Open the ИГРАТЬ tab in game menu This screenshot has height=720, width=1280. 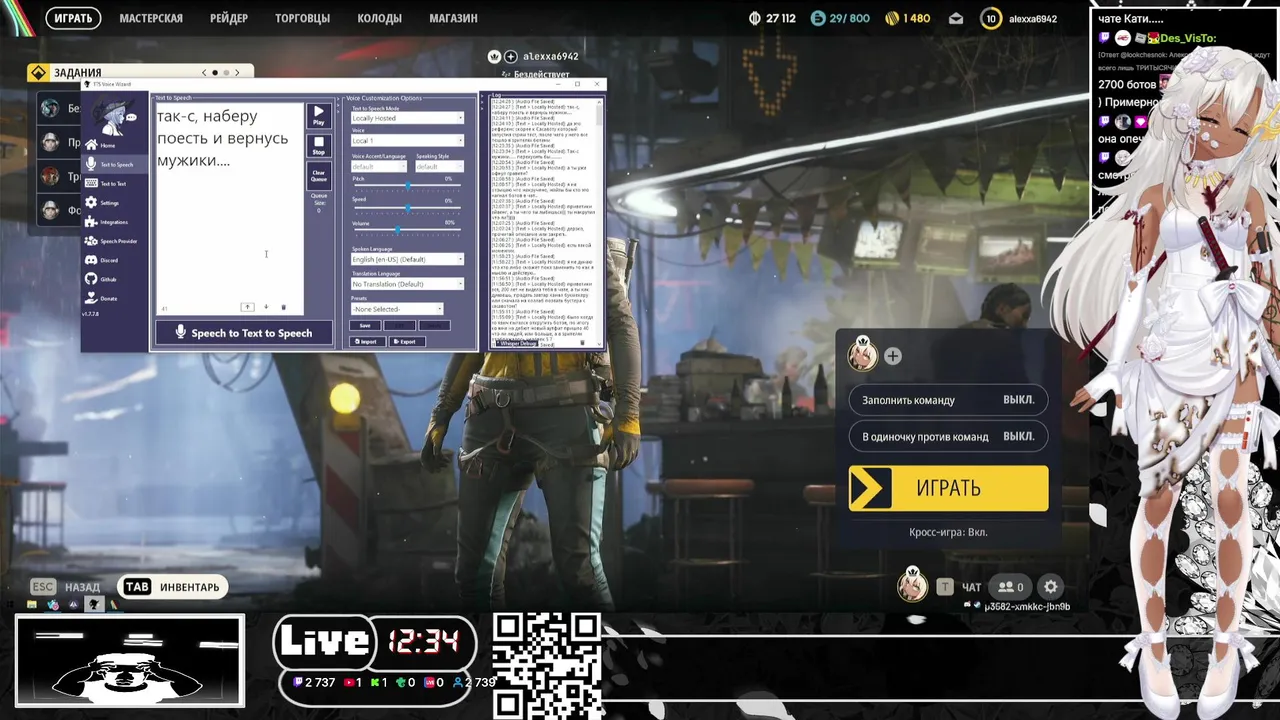pyautogui.click(x=73, y=18)
